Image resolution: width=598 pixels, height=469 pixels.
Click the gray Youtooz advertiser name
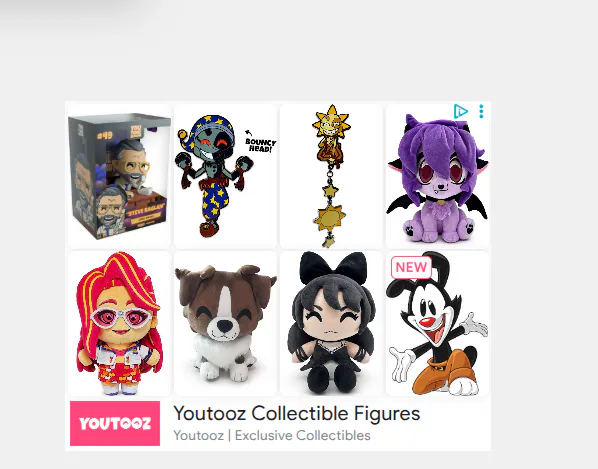tap(198, 435)
